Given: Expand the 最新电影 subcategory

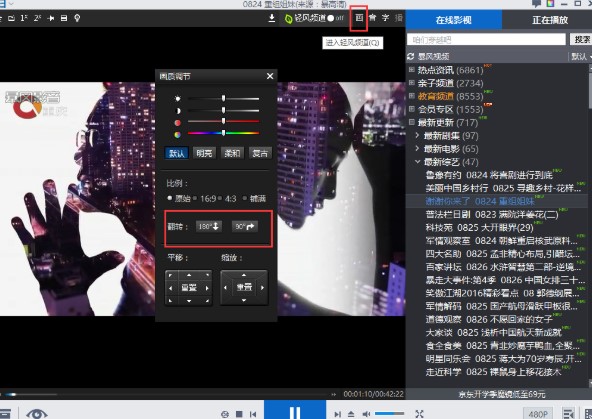Looking at the screenshot, I should point(417,148).
